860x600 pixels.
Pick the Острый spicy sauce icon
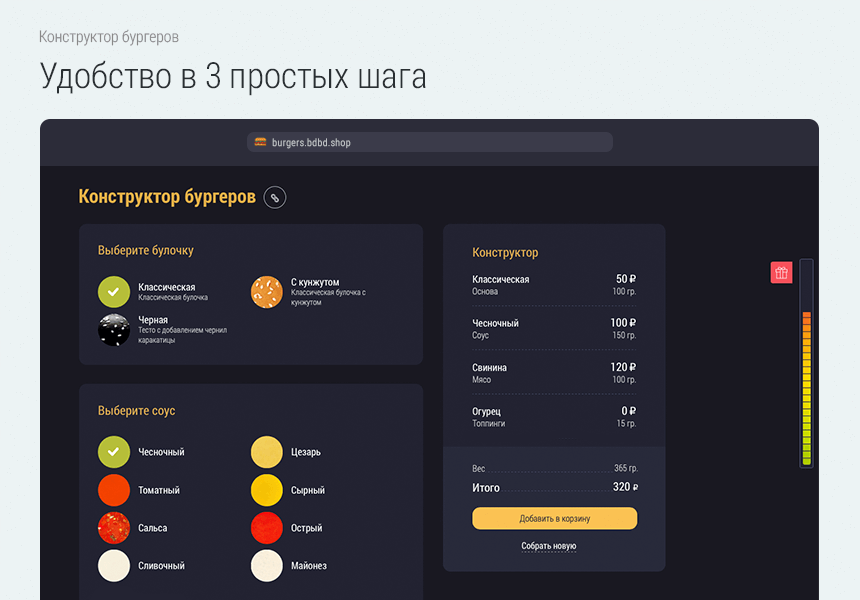(266, 528)
